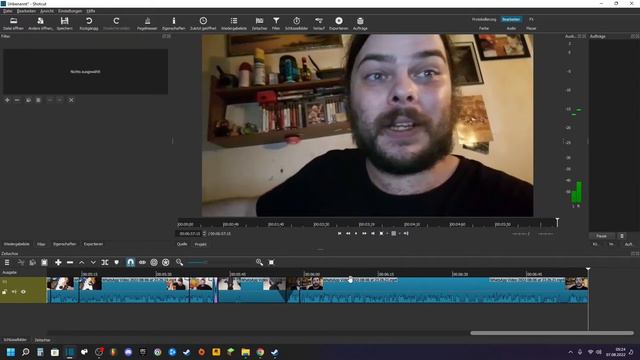
Task: Open the jobs menu beside Pause
Action: pyautogui.click(x=622, y=236)
